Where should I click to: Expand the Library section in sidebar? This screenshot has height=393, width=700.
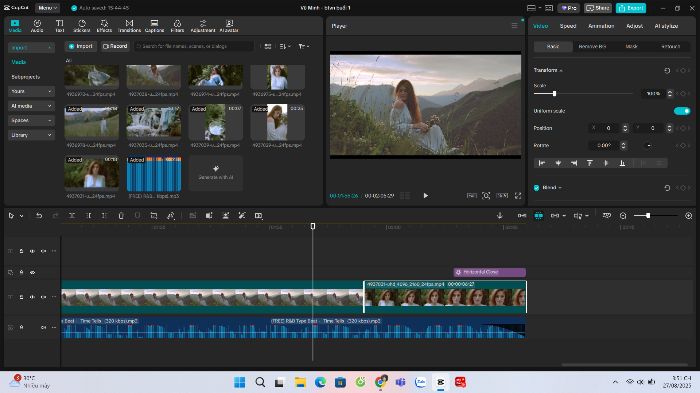pyautogui.click(x=31, y=135)
